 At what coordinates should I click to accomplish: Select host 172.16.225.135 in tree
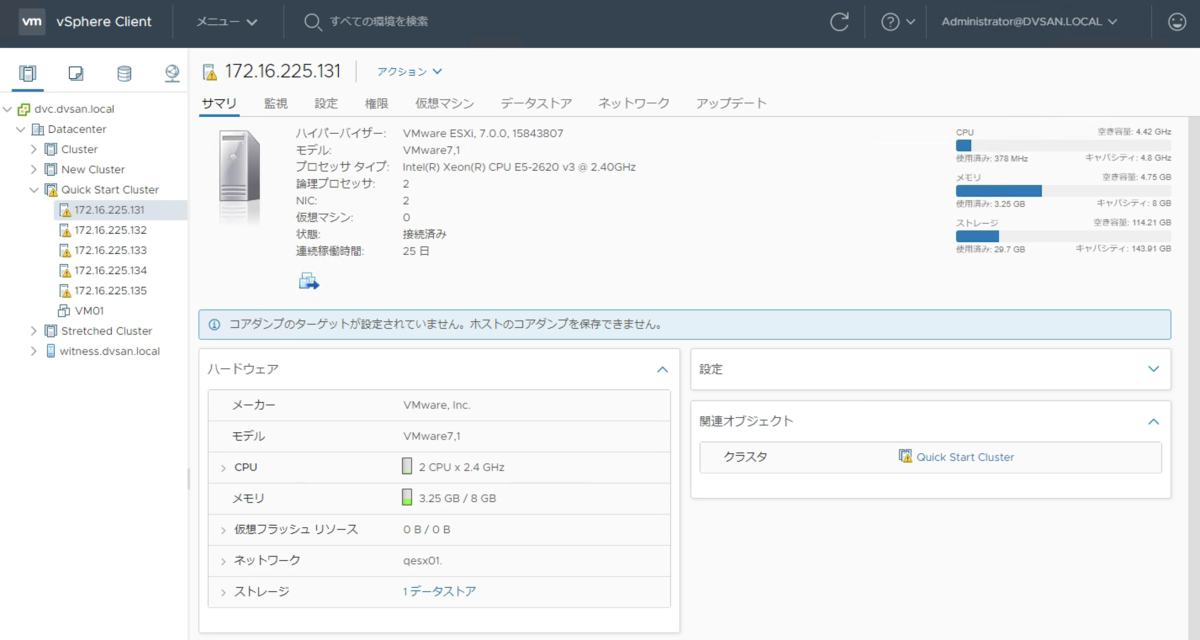click(x=110, y=291)
